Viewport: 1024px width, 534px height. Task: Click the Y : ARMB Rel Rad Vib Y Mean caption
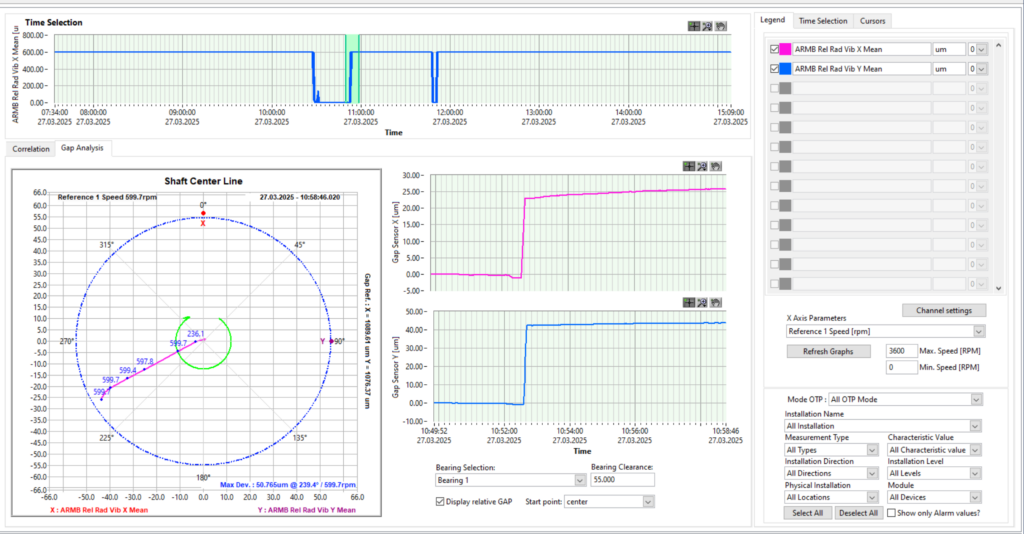(x=306, y=510)
